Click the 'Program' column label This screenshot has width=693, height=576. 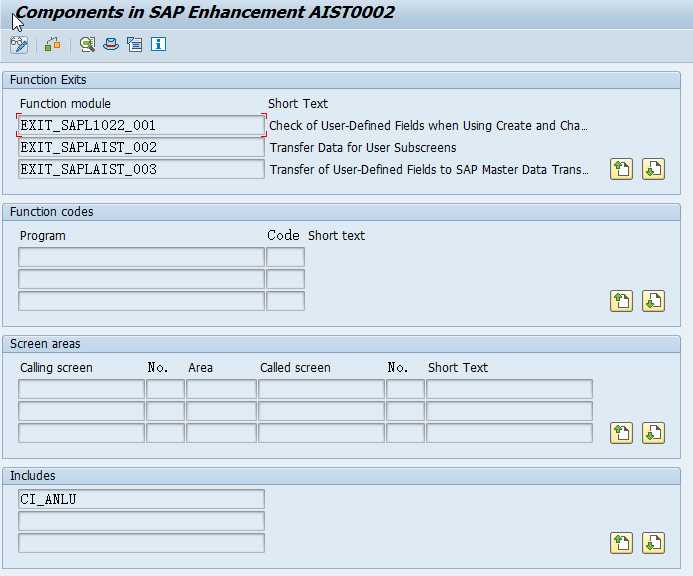click(42, 236)
